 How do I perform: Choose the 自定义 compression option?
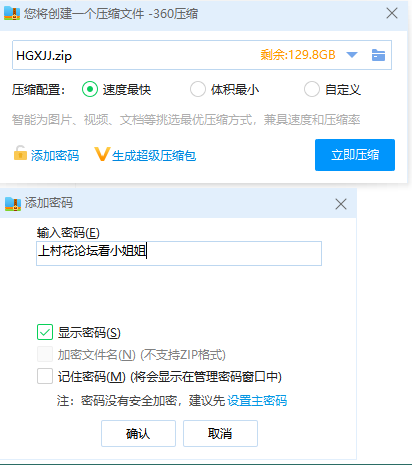[312, 89]
